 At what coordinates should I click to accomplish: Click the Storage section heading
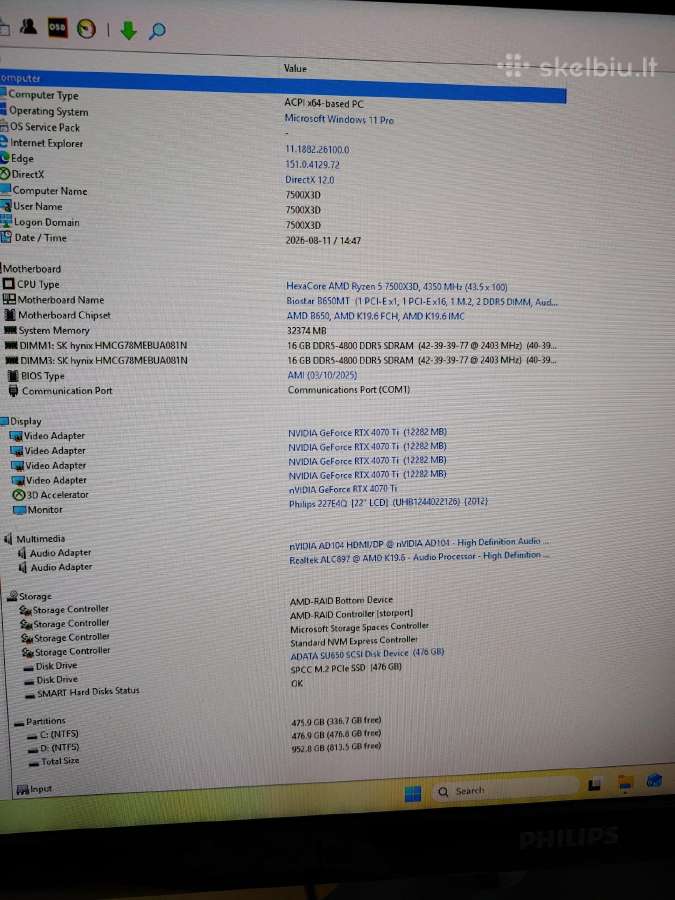tap(35, 596)
